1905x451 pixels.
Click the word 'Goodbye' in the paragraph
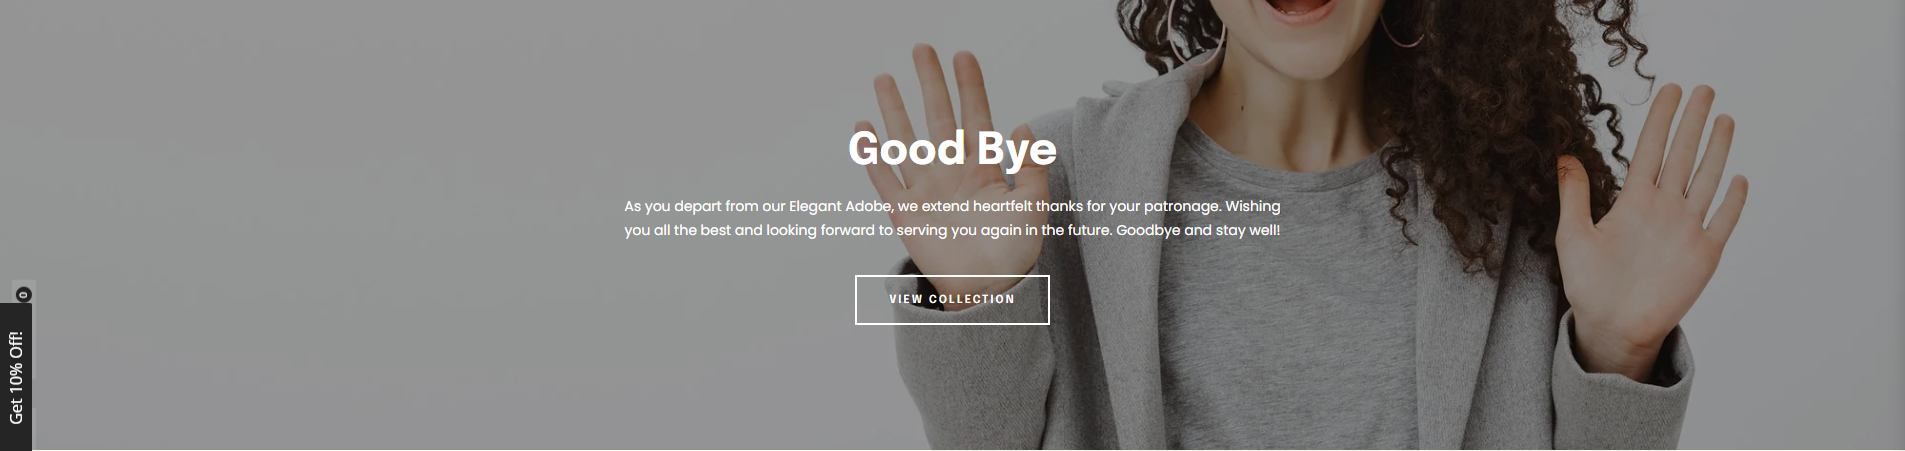[x=1148, y=230]
